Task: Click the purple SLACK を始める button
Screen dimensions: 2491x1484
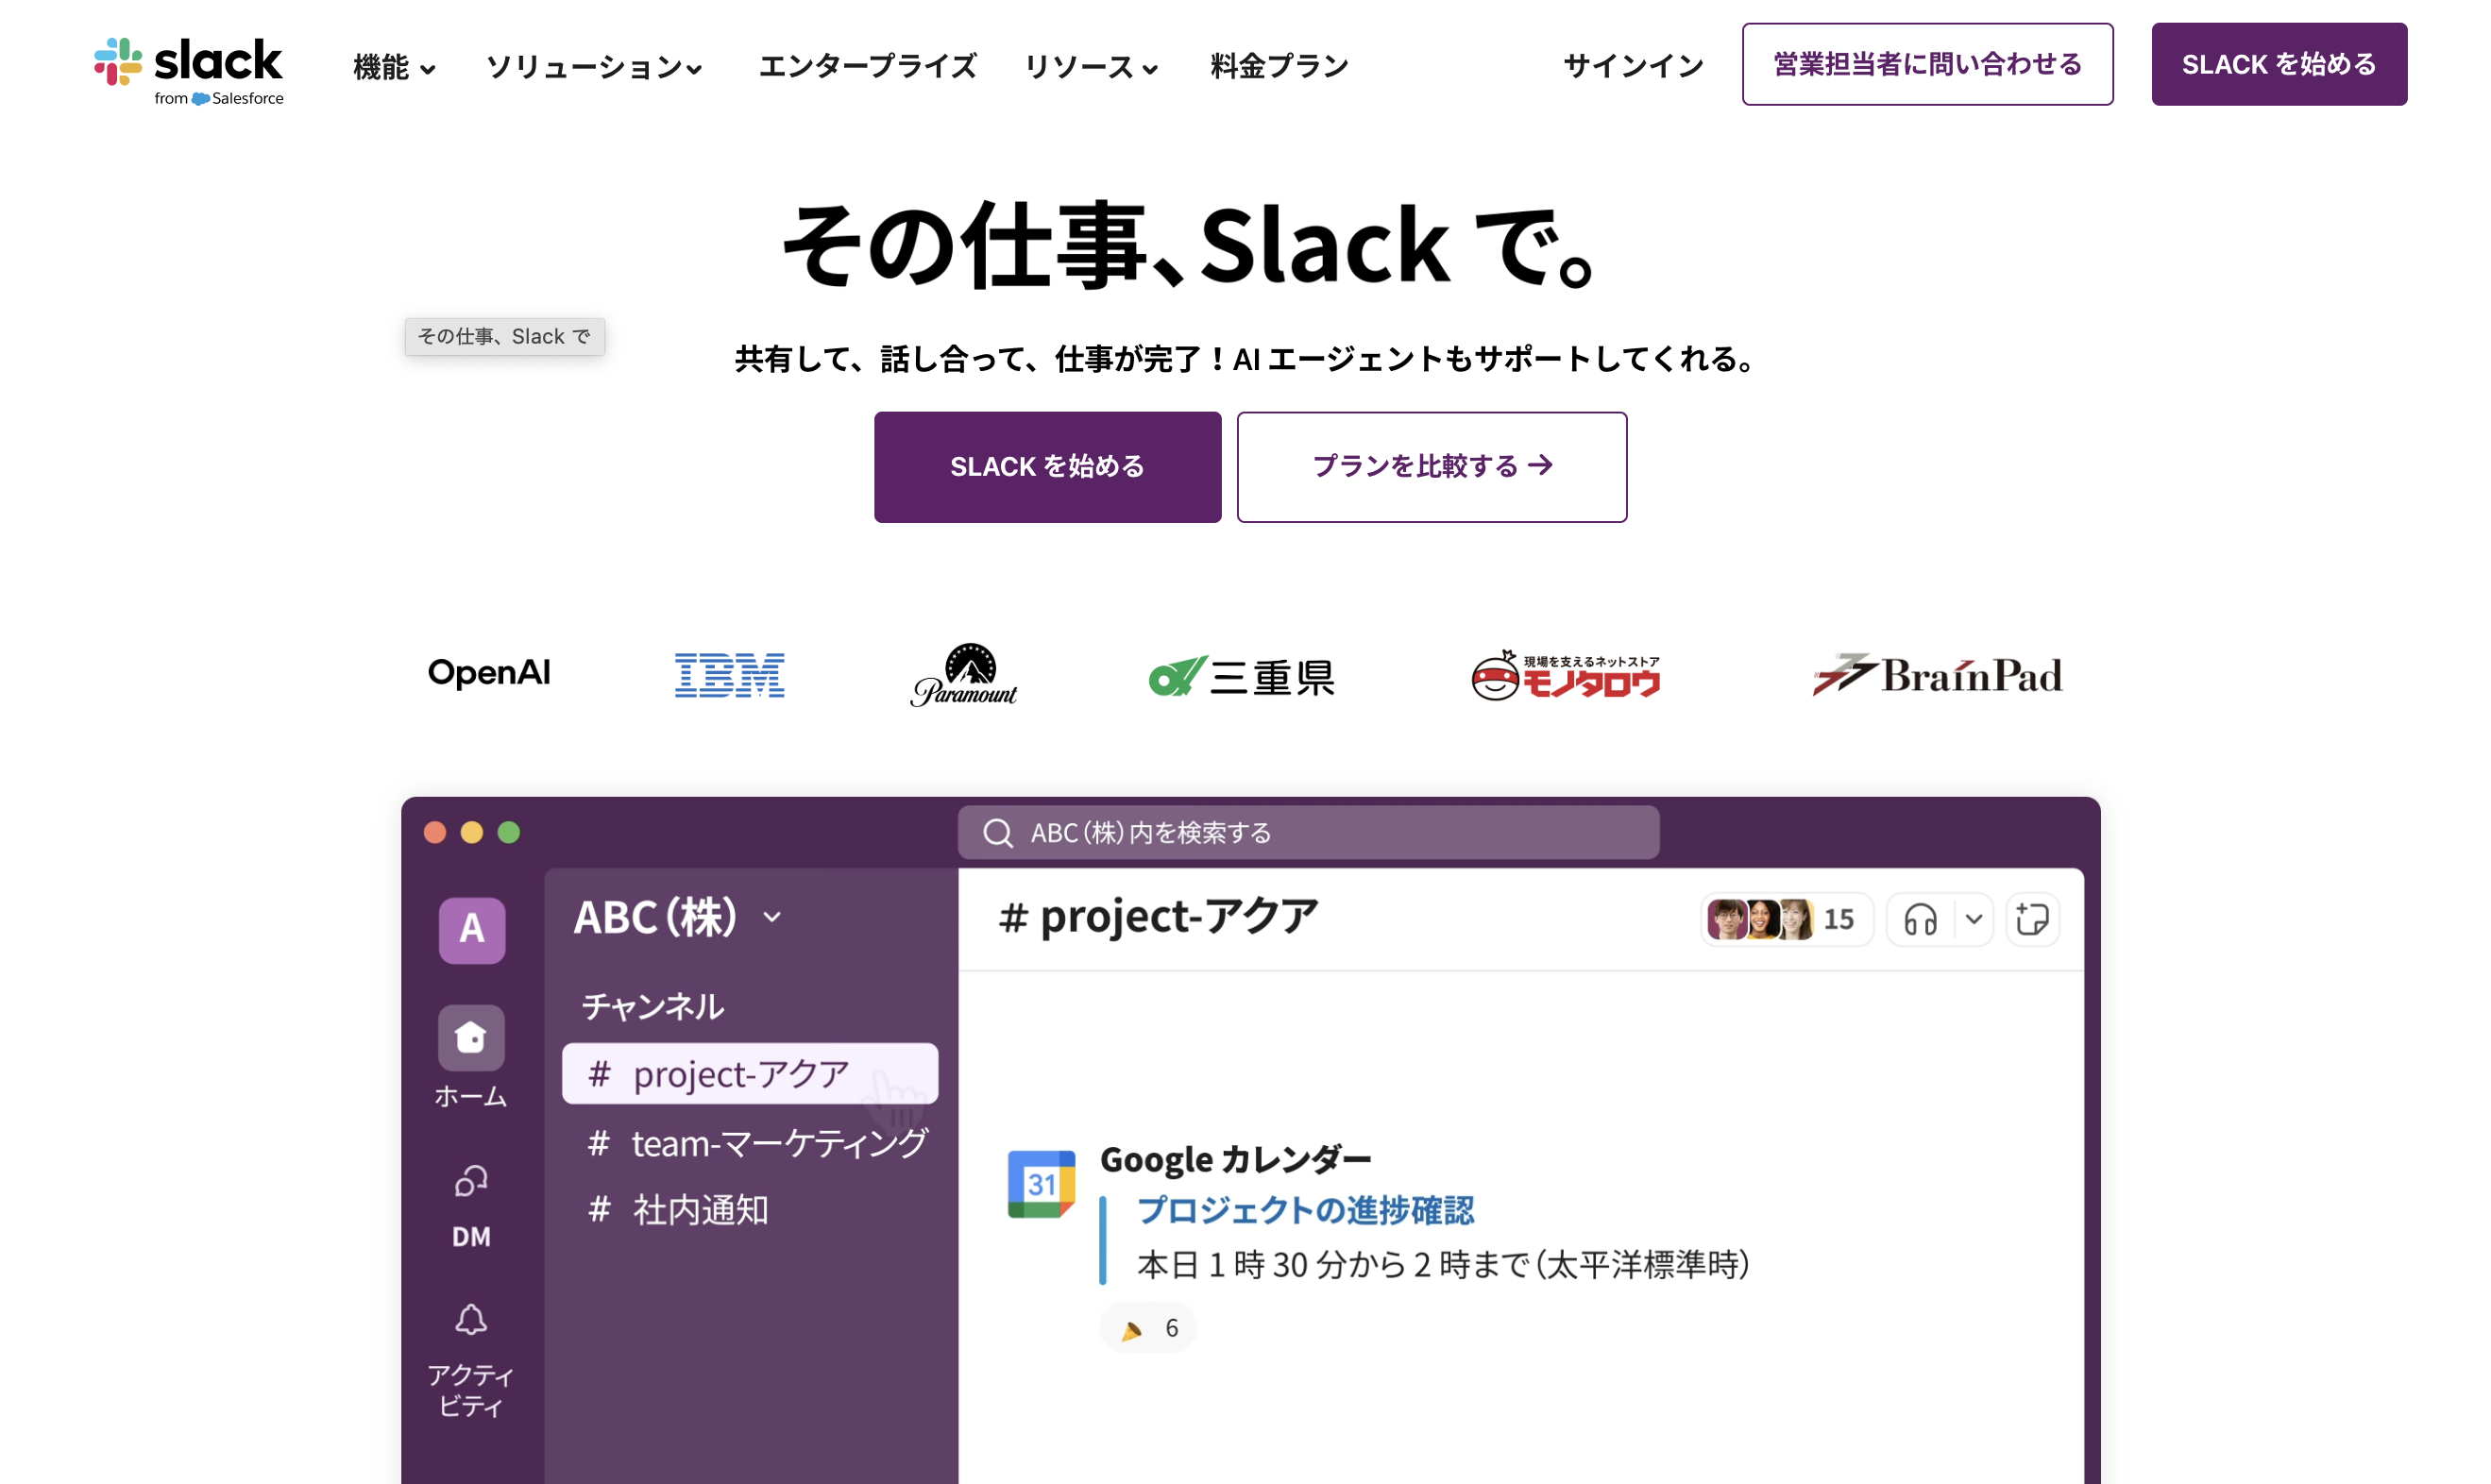Action: tap(1047, 466)
